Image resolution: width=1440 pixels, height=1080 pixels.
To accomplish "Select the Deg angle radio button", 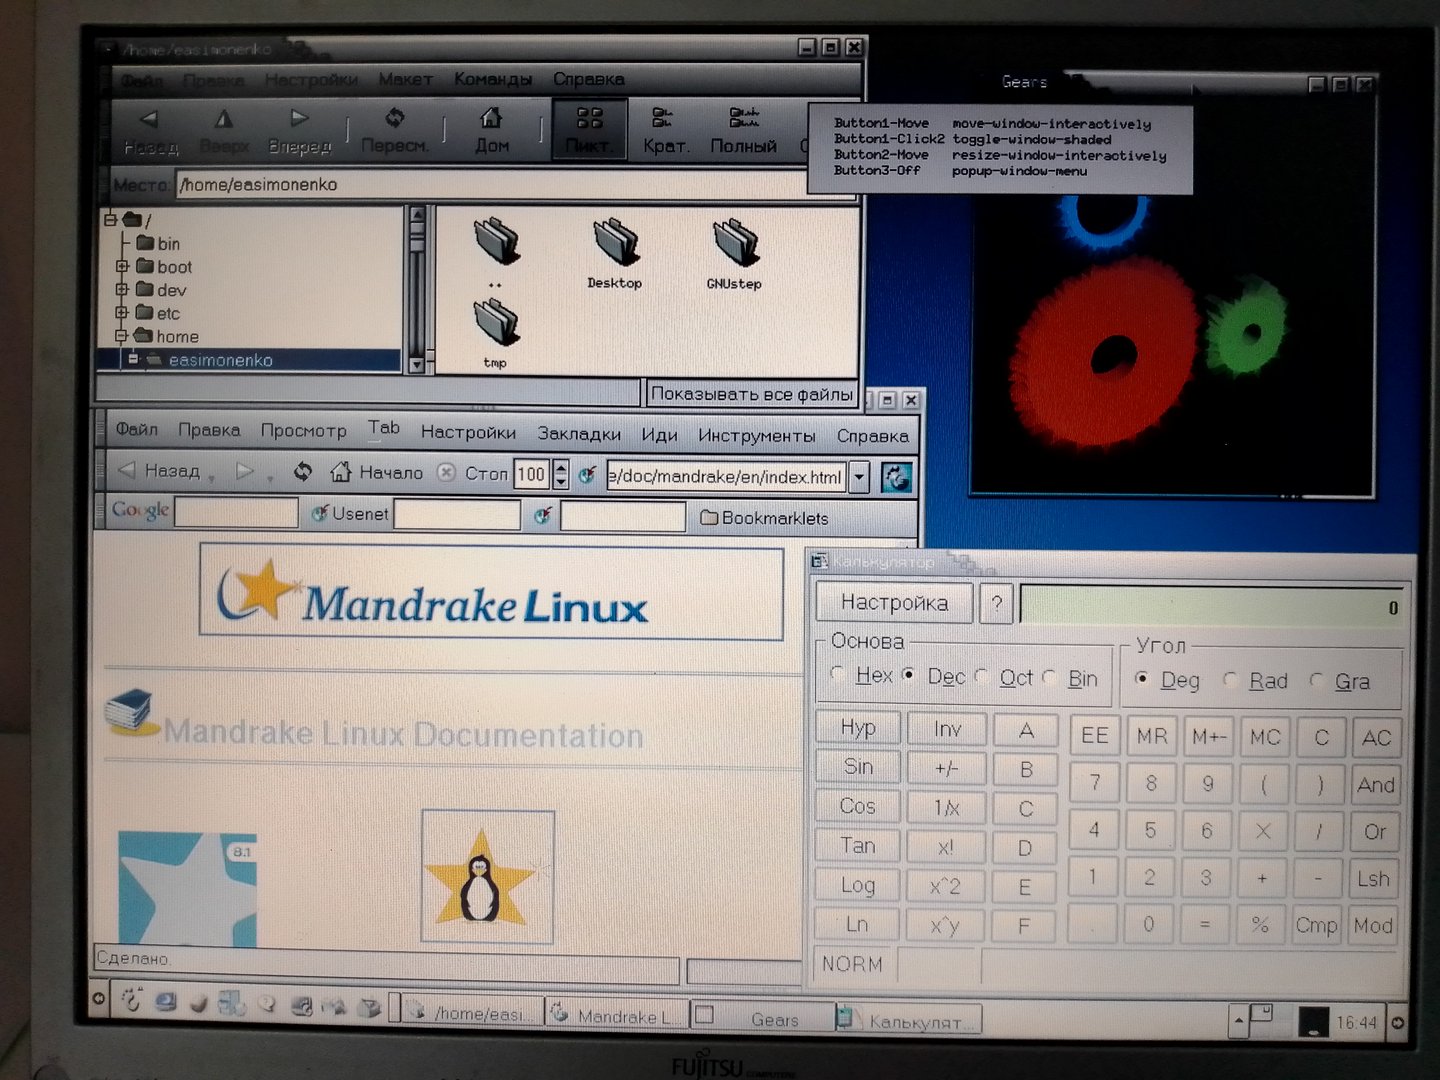I will coord(1142,679).
